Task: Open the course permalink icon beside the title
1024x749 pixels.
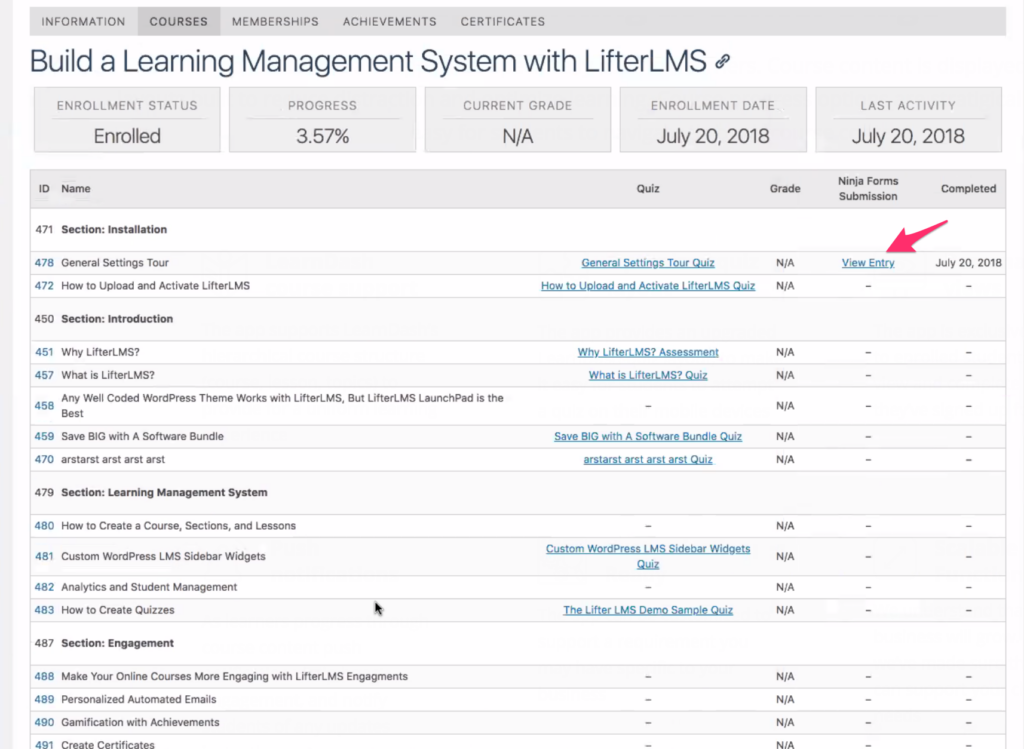Action: 722,61
